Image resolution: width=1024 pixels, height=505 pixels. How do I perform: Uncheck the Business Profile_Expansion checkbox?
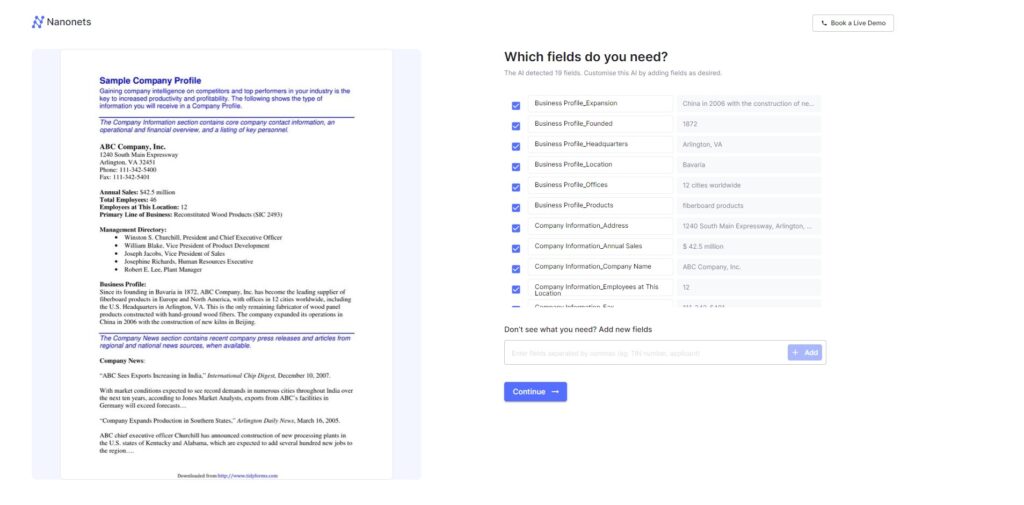(x=516, y=105)
